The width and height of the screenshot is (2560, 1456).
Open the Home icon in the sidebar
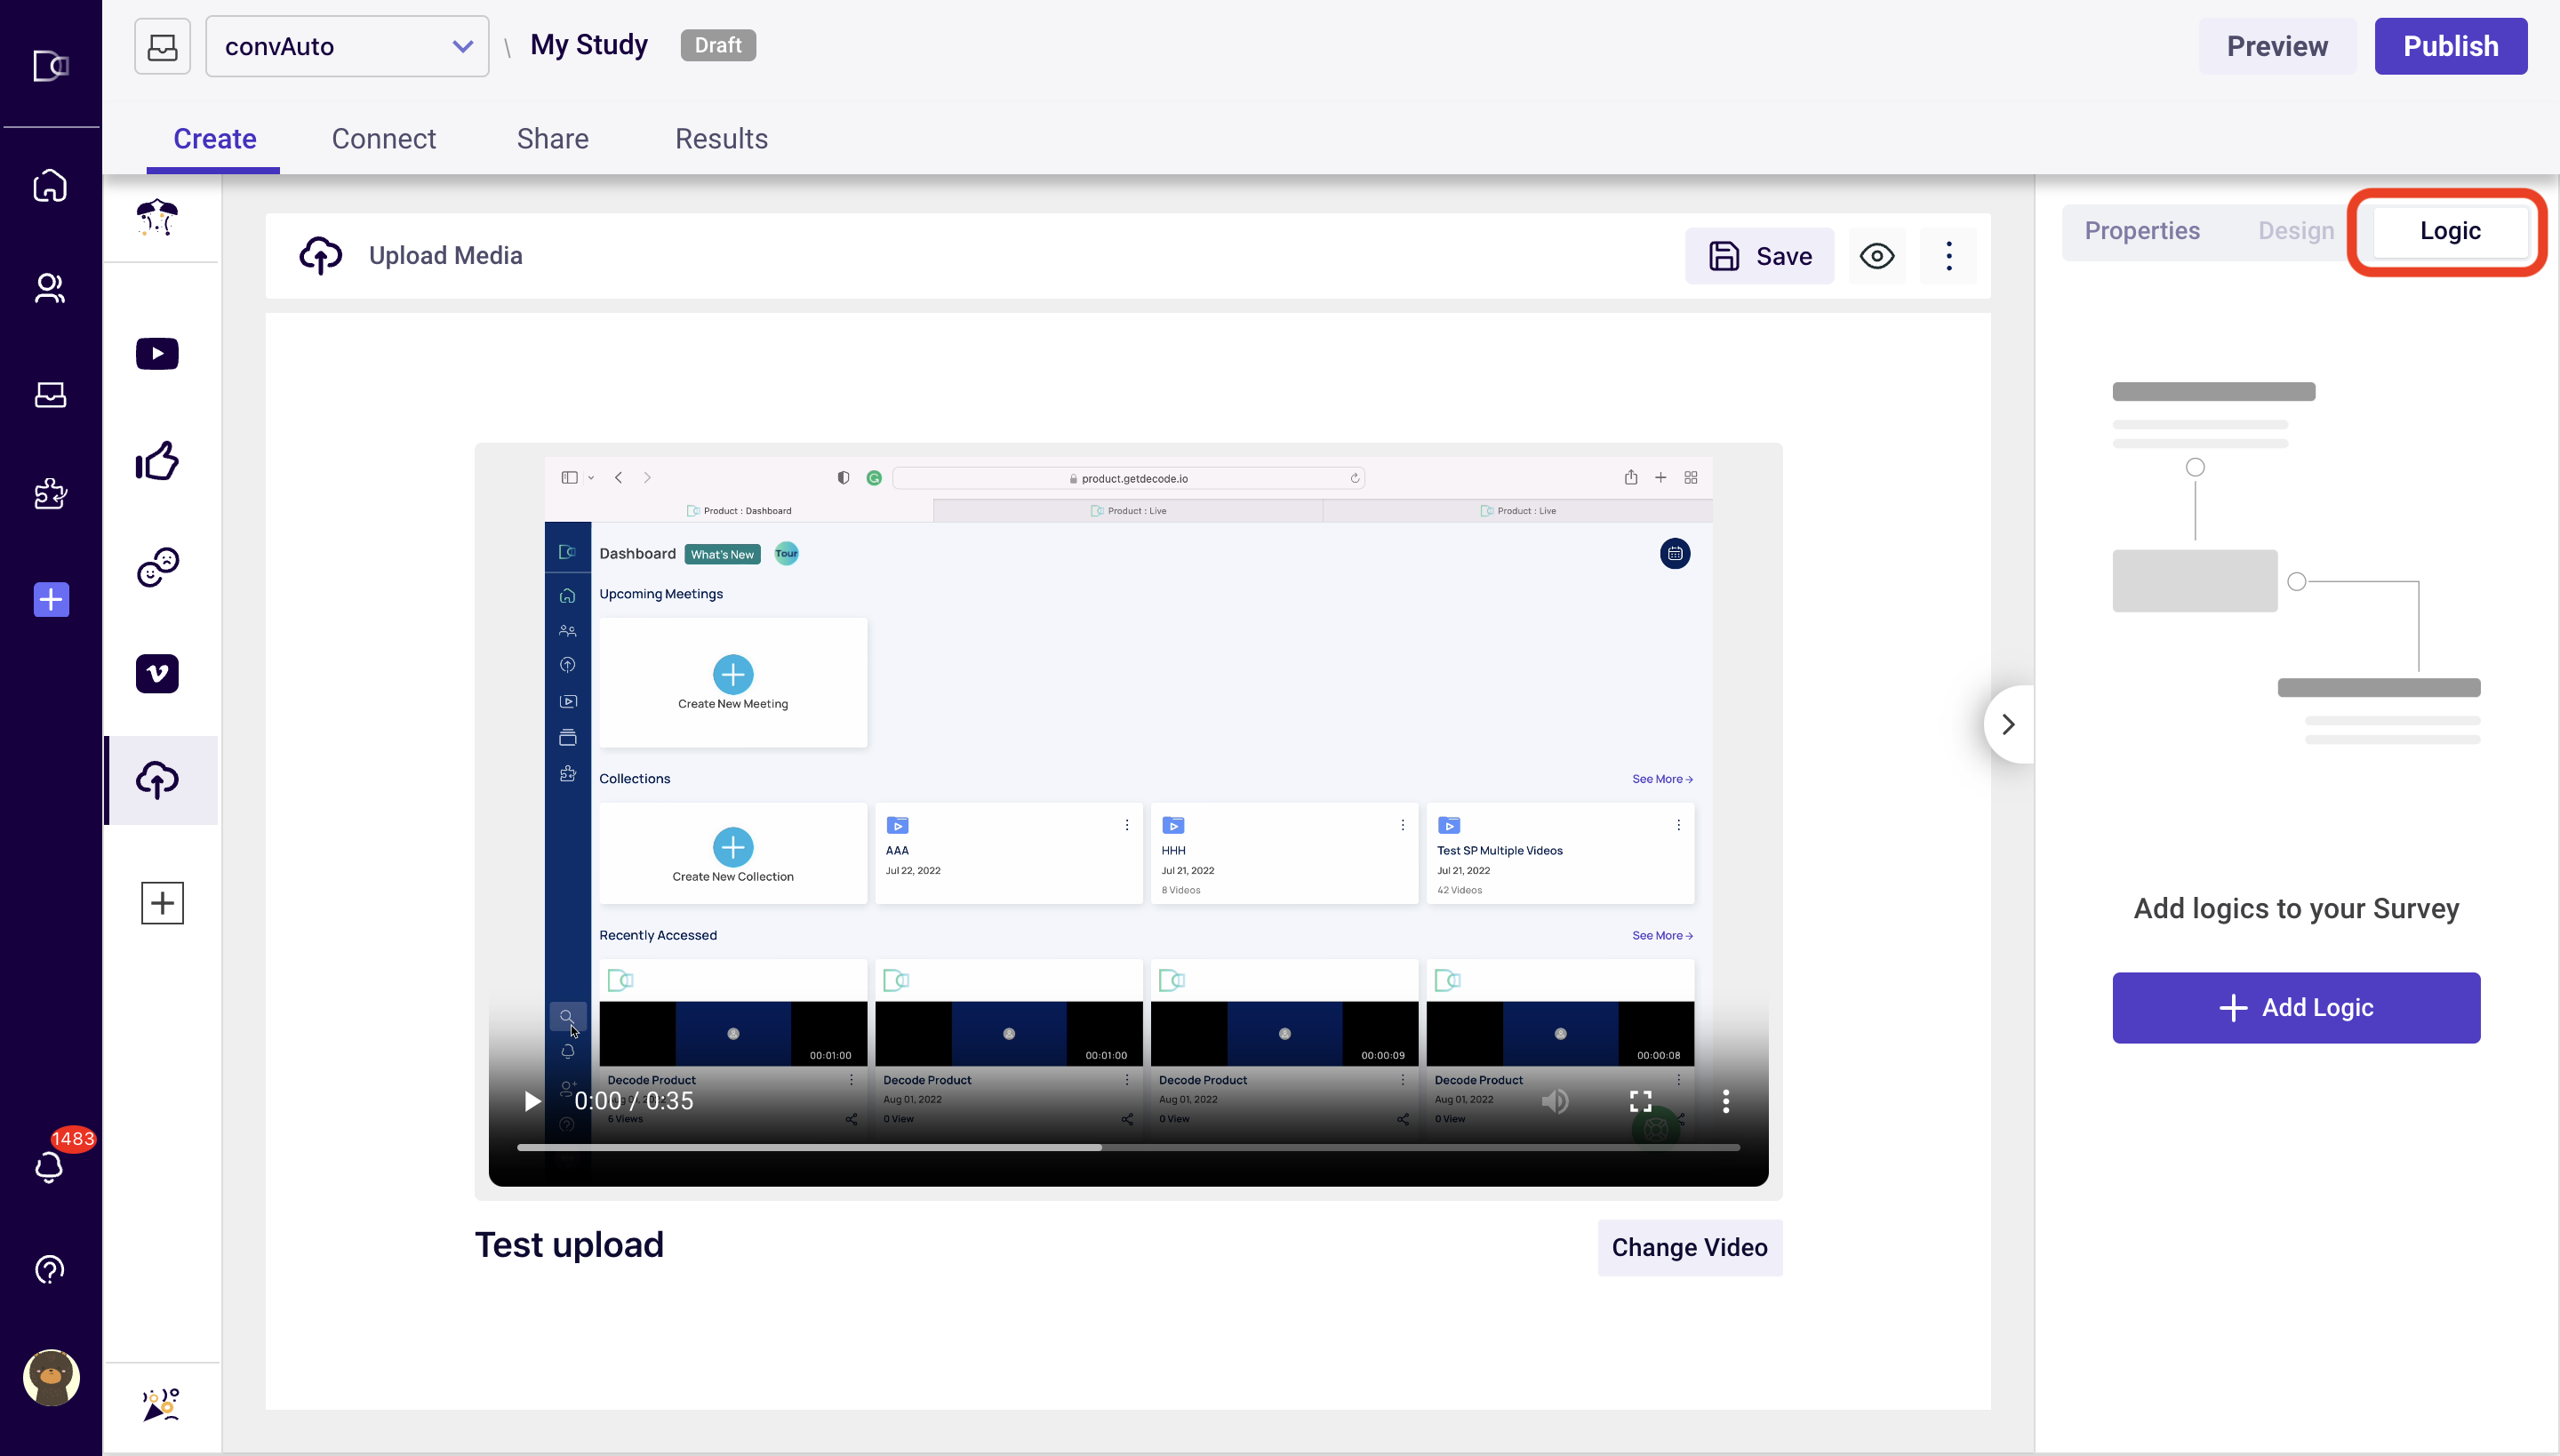pyautogui.click(x=50, y=186)
